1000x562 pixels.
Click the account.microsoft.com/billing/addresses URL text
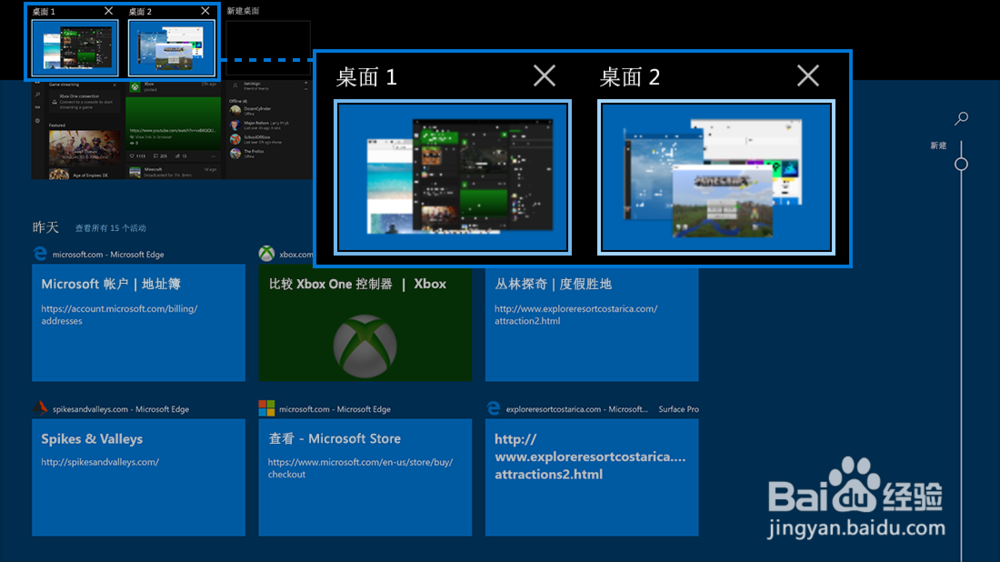(x=119, y=314)
